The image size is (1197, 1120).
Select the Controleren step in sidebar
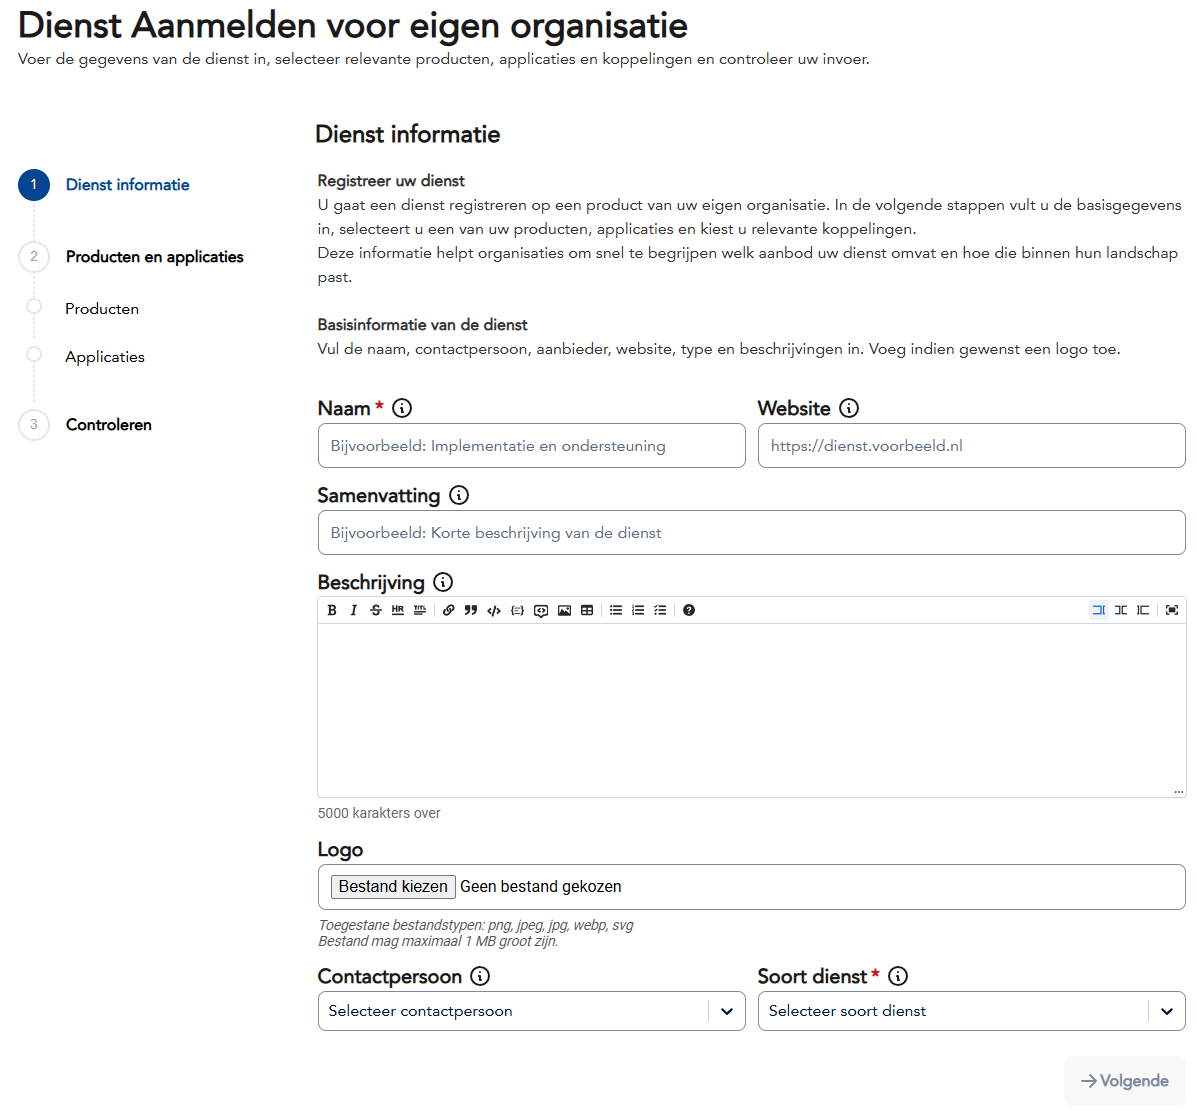pos(108,425)
